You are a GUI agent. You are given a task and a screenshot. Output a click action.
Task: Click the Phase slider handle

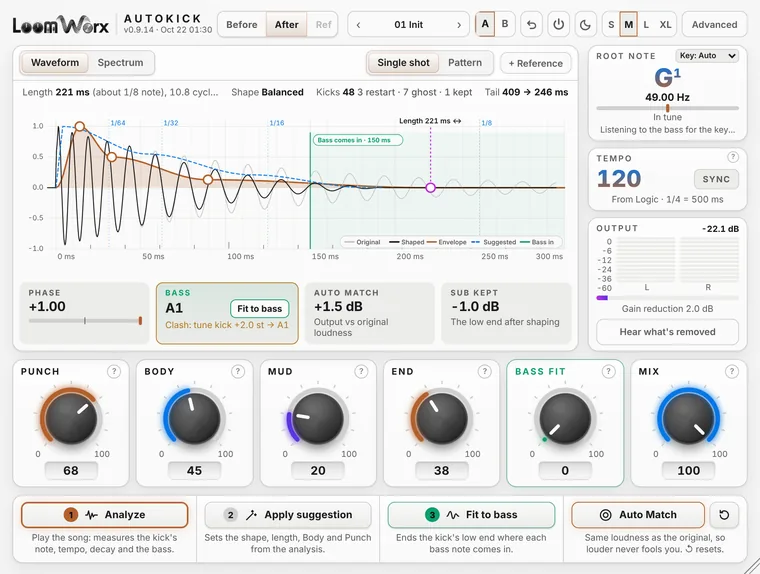140,320
